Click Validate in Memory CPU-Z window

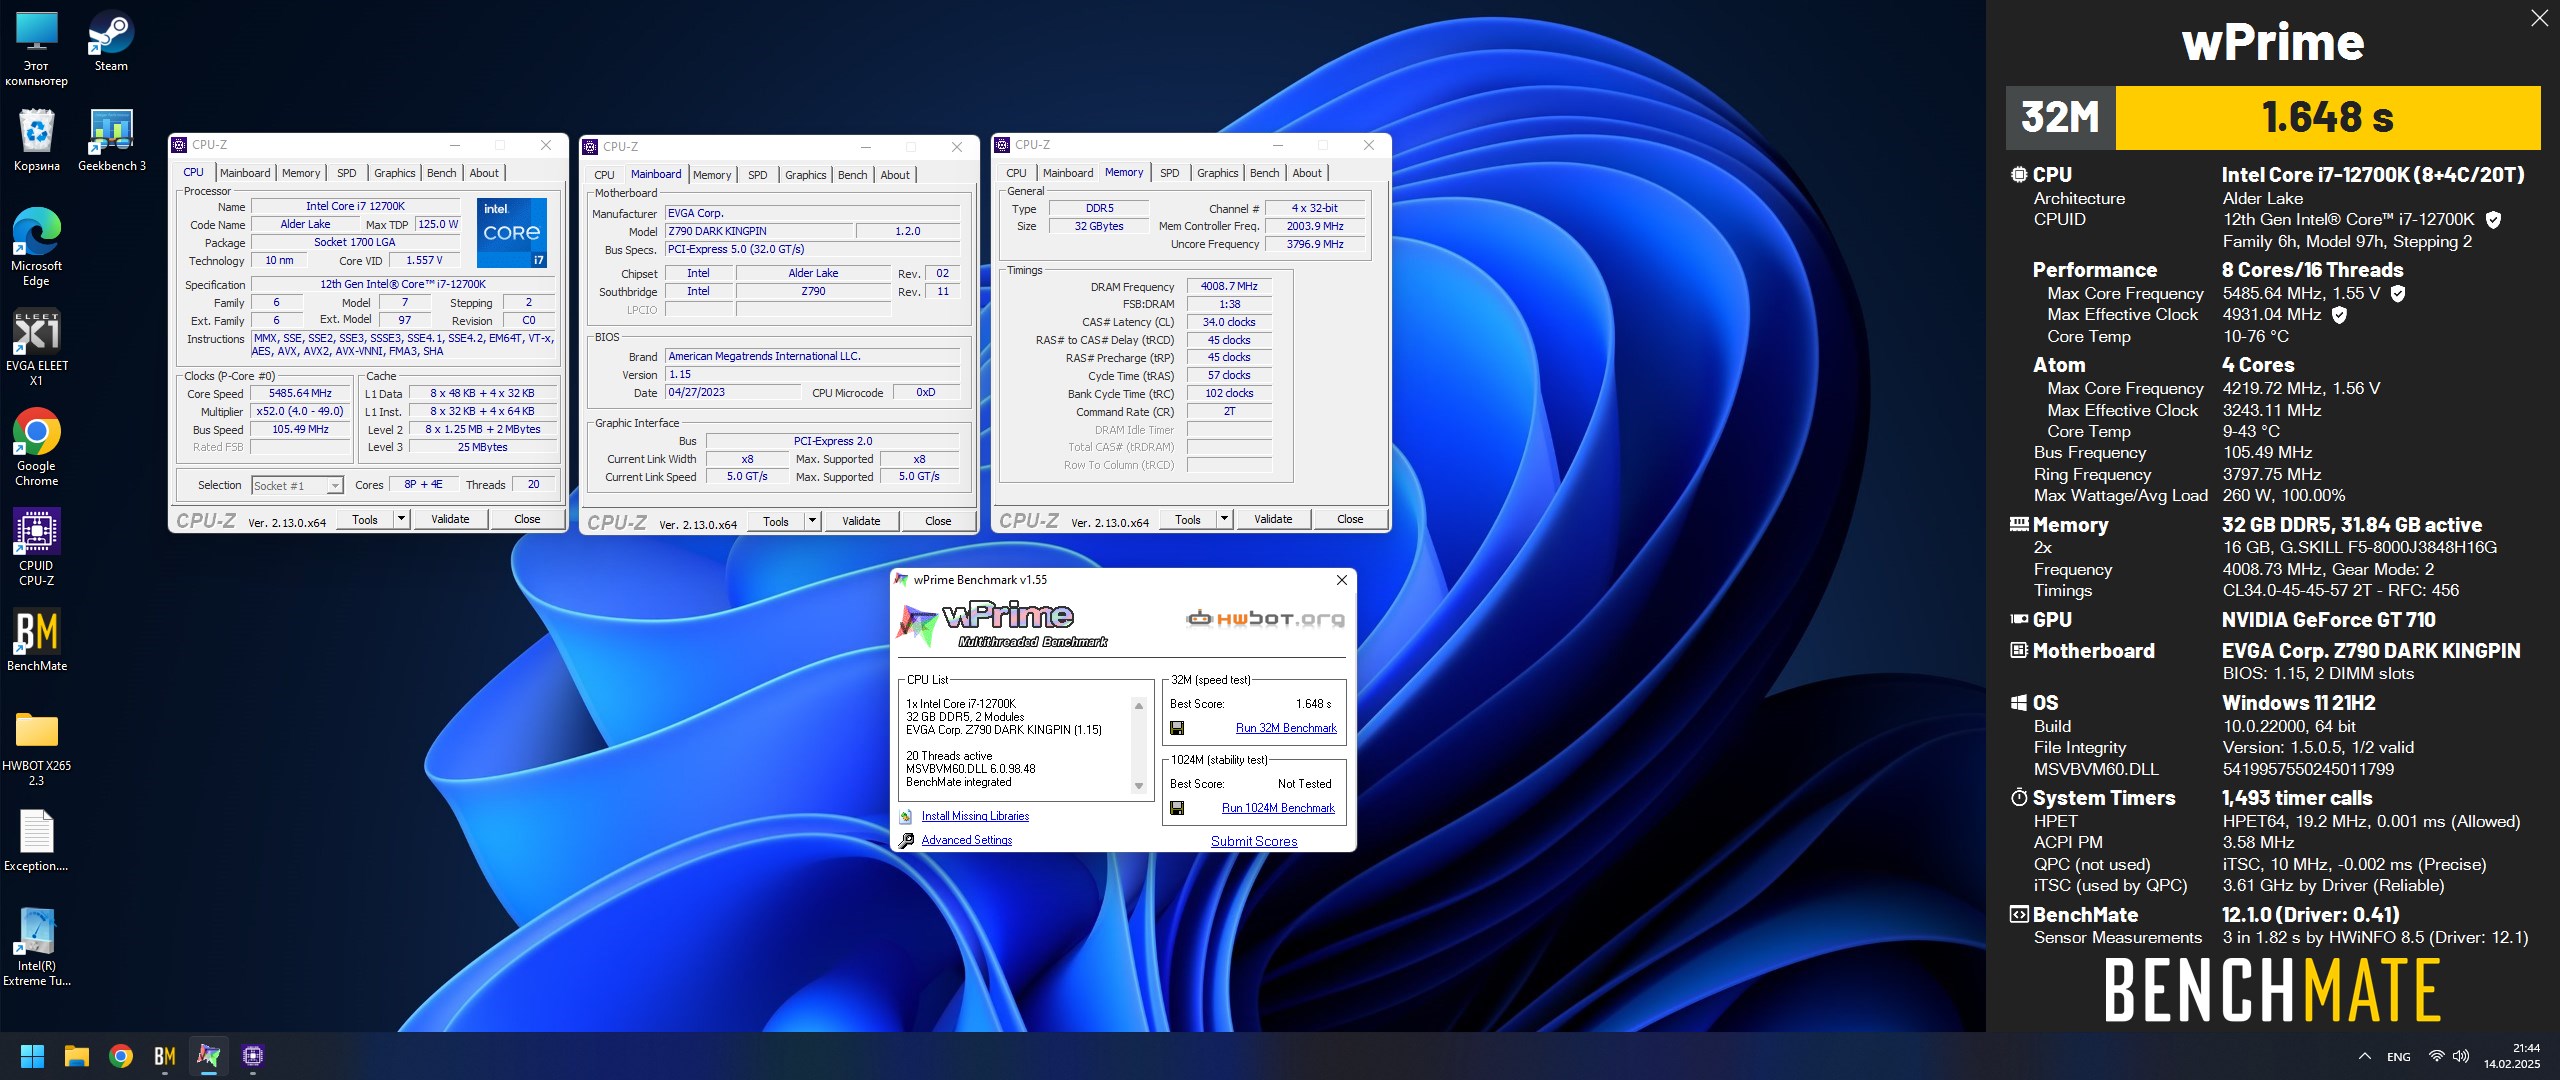[x=1273, y=519]
